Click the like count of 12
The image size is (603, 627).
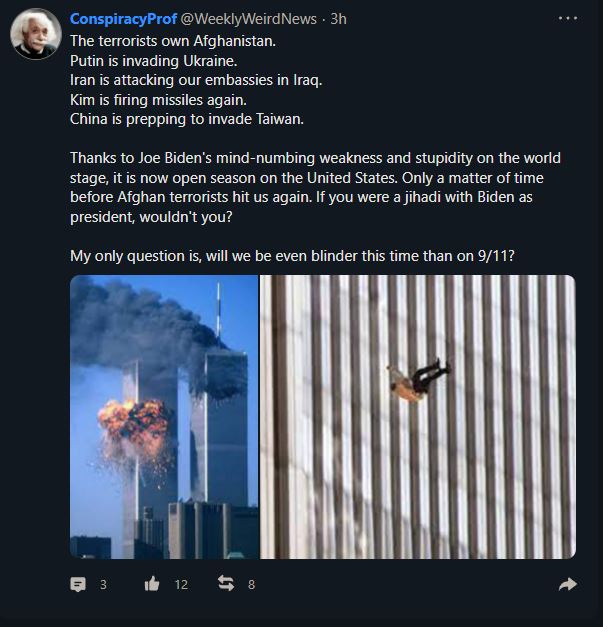[x=181, y=585]
